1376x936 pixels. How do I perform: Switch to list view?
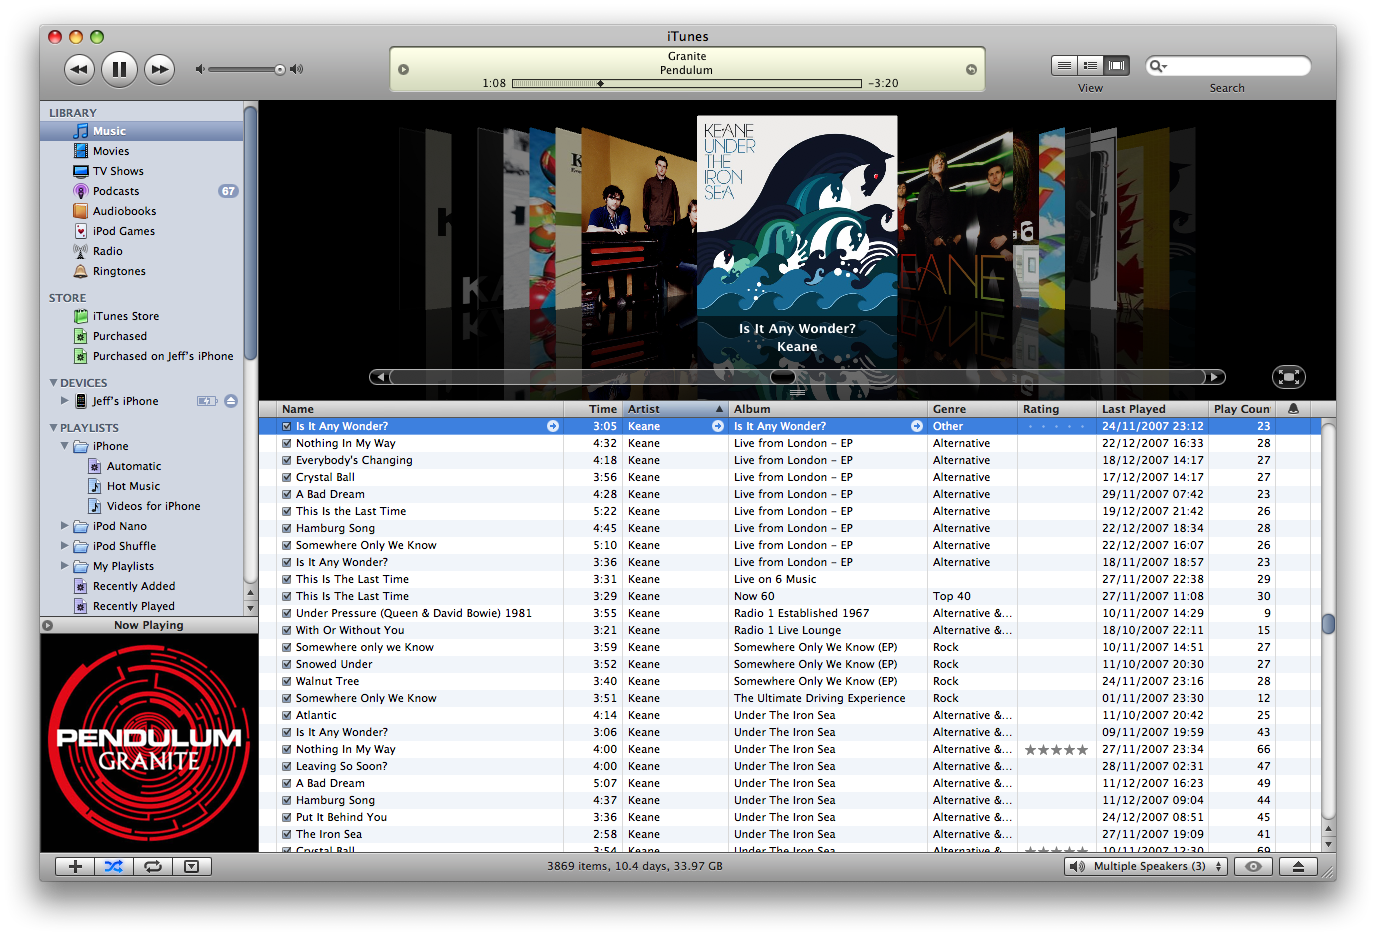tap(1064, 65)
